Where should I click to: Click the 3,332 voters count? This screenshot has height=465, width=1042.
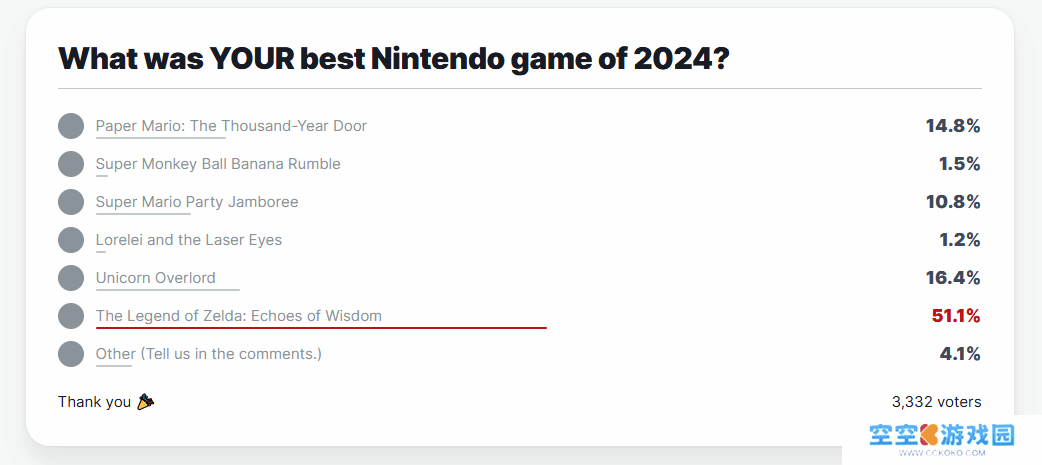pos(936,401)
